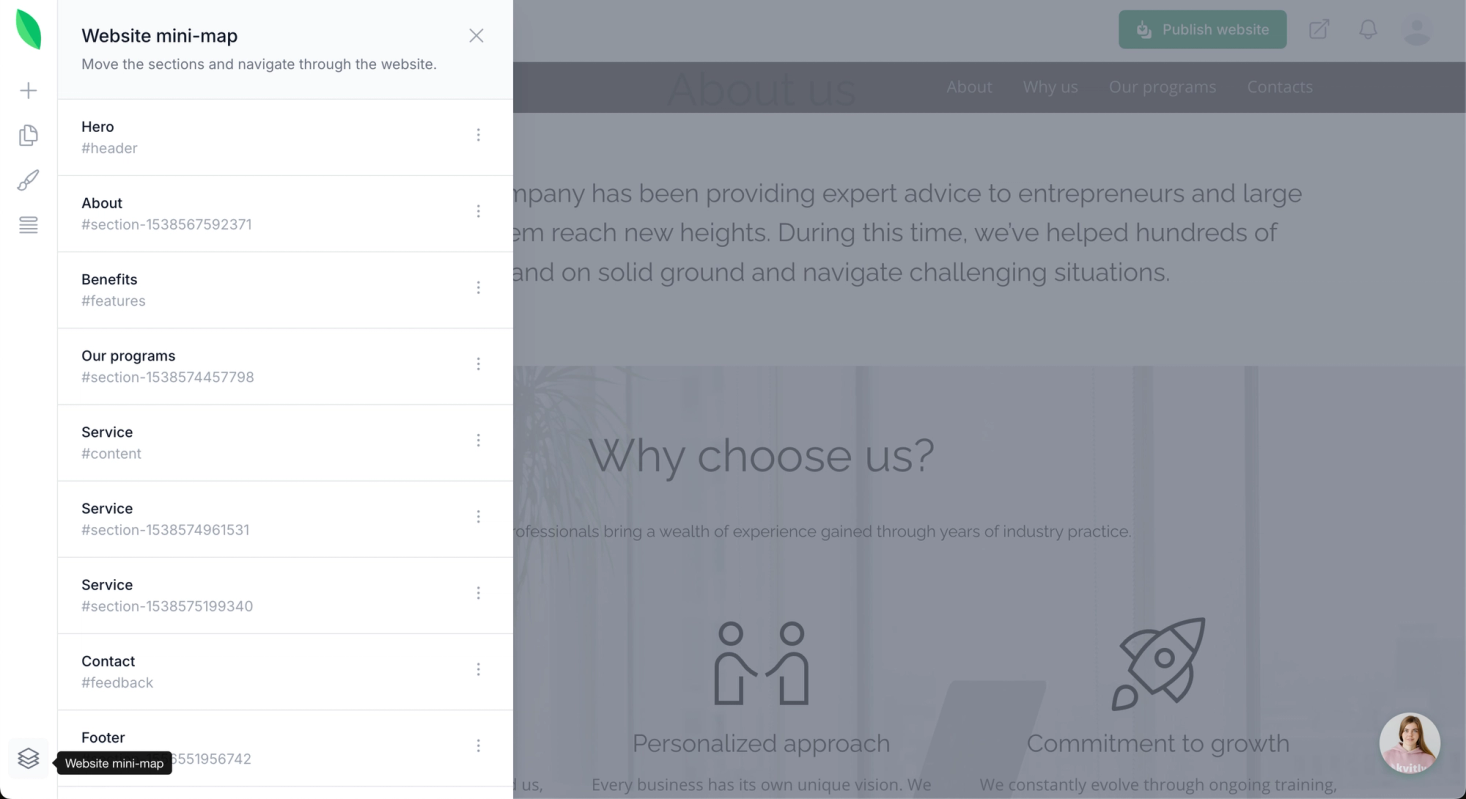Close the Website mini-map panel
This screenshot has width=1466, height=799.
(x=476, y=36)
